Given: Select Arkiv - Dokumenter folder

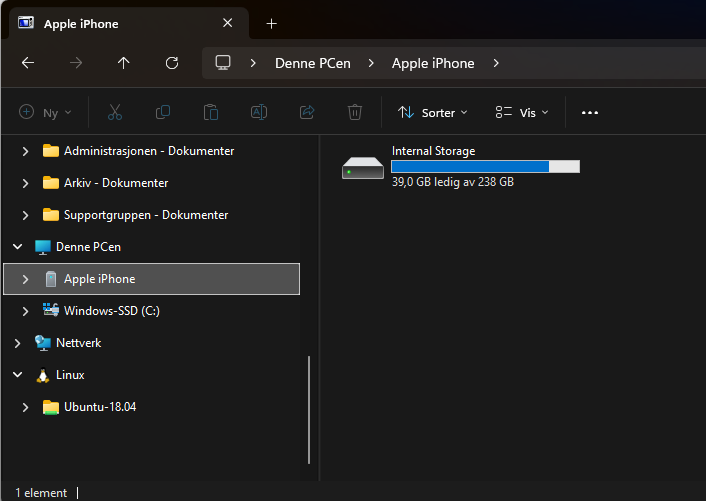Looking at the screenshot, I should [x=116, y=183].
